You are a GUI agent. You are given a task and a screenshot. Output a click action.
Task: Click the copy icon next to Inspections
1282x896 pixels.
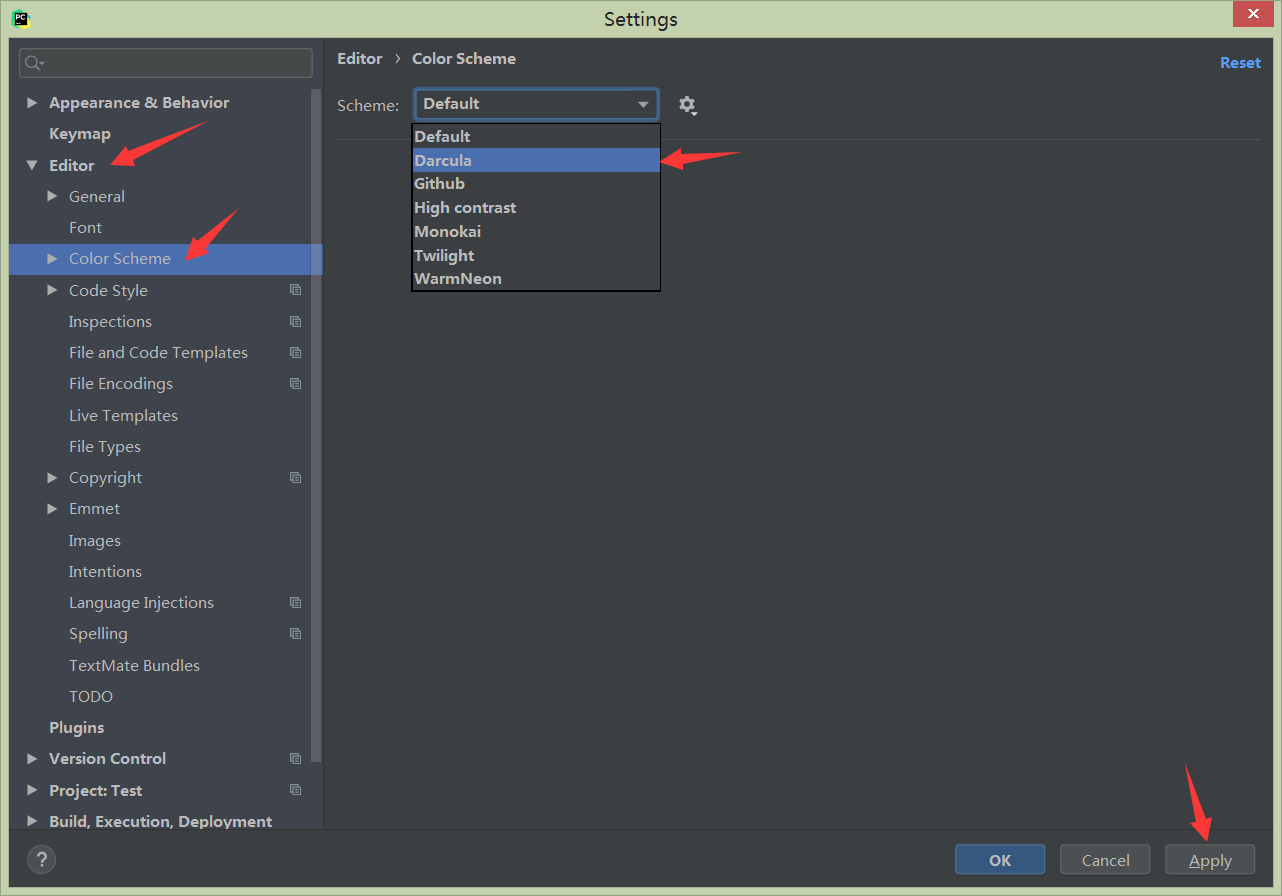coord(295,321)
